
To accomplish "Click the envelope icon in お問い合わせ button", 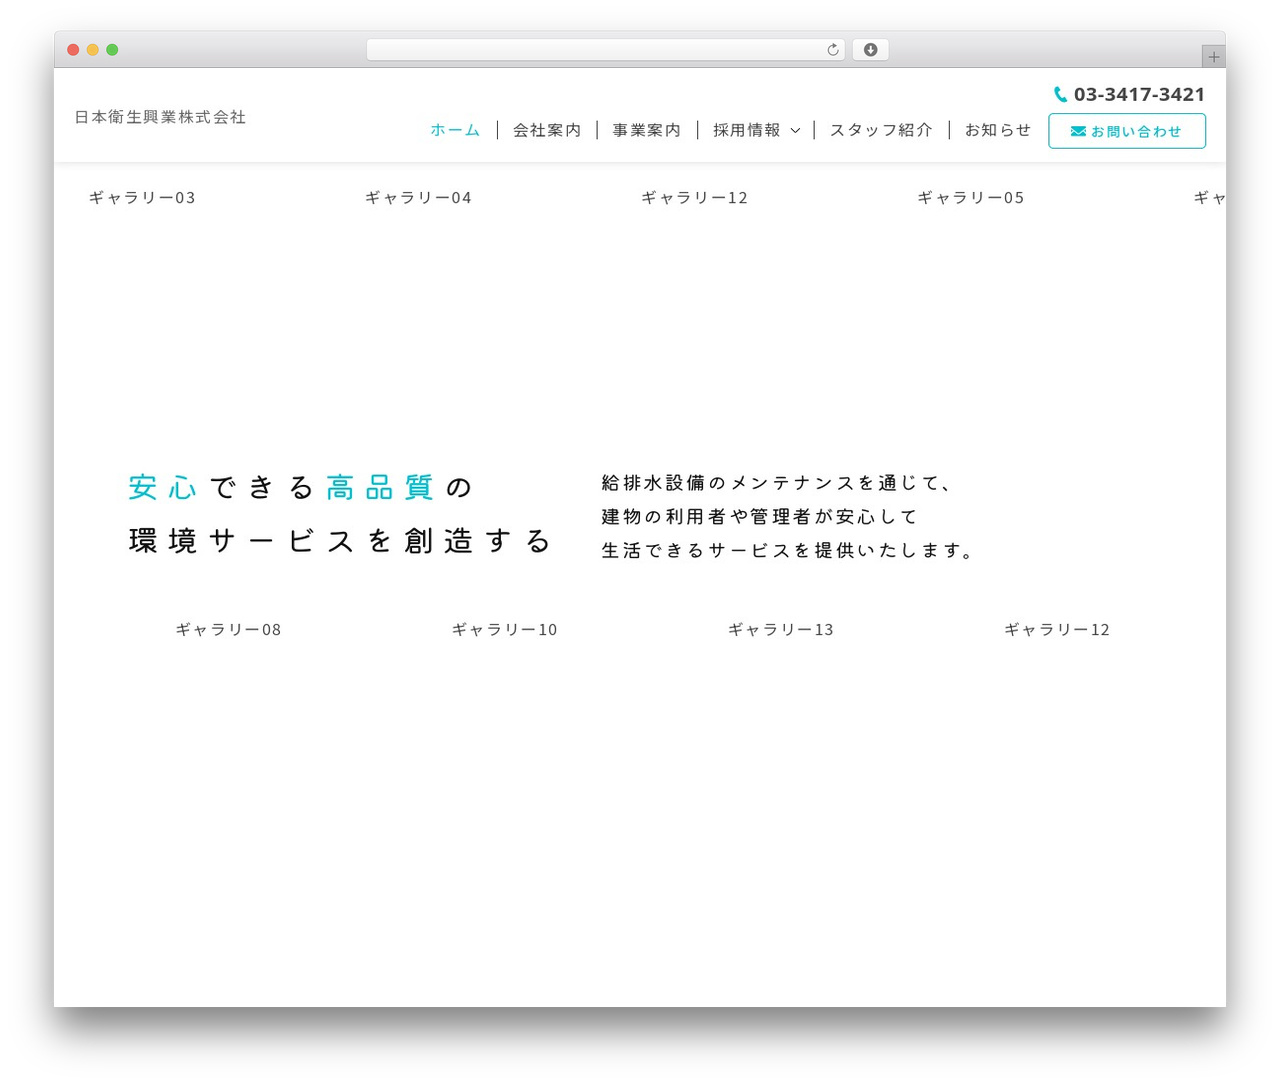I will pyautogui.click(x=1078, y=131).
